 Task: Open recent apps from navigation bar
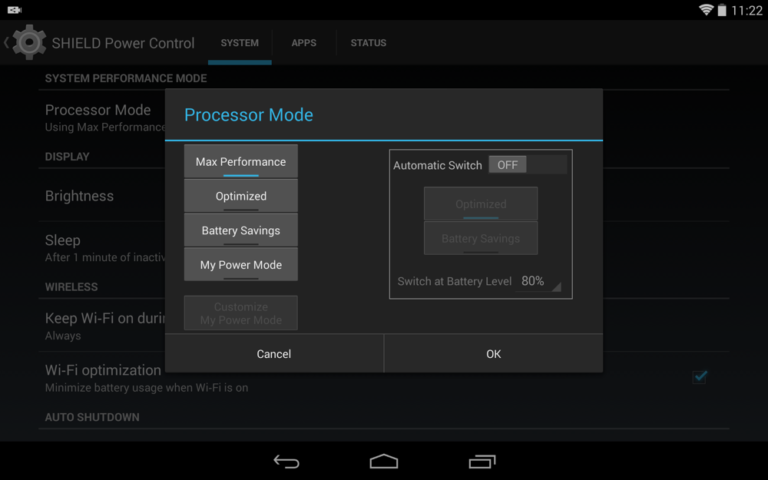(x=482, y=461)
